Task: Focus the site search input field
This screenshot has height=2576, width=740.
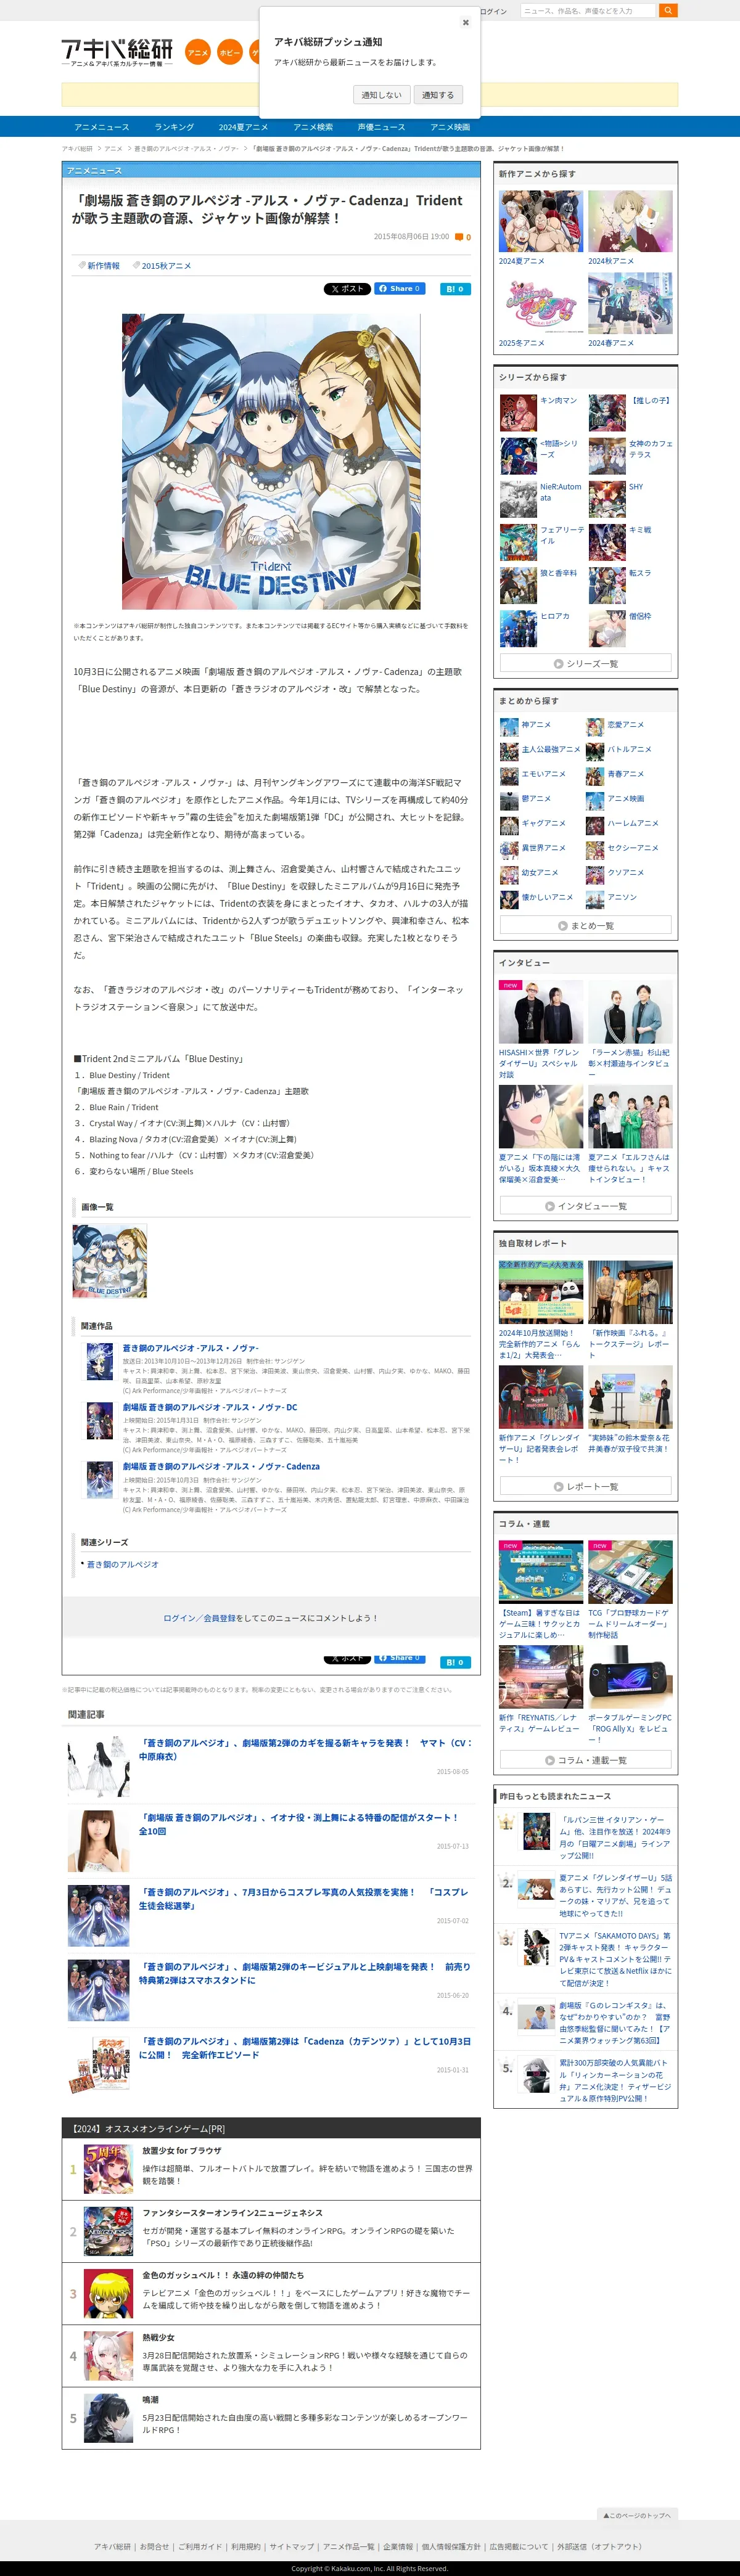Action: [x=588, y=10]
